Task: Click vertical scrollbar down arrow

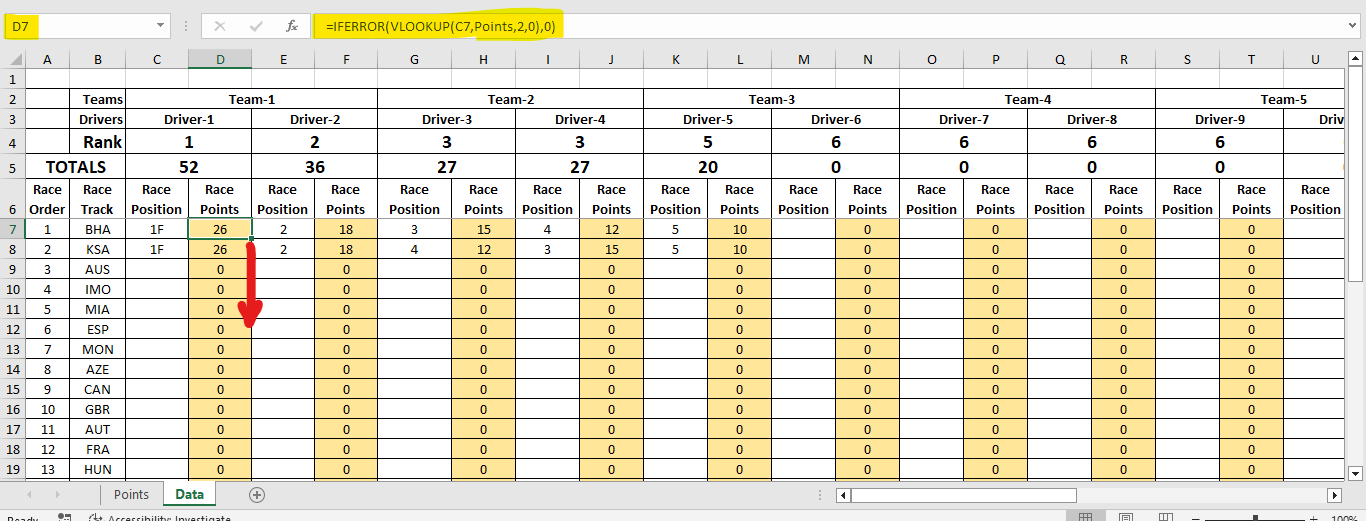Action: pyautogui.click(x=1356, y=473)
